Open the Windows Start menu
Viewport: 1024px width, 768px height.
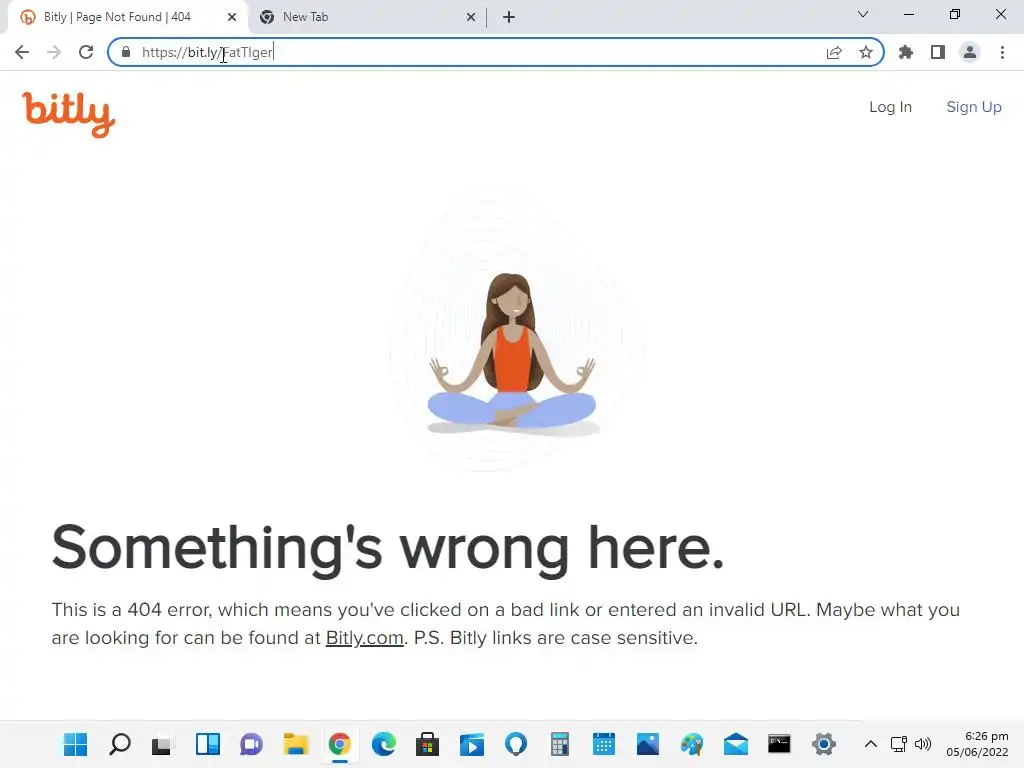(x=75, y=744)
